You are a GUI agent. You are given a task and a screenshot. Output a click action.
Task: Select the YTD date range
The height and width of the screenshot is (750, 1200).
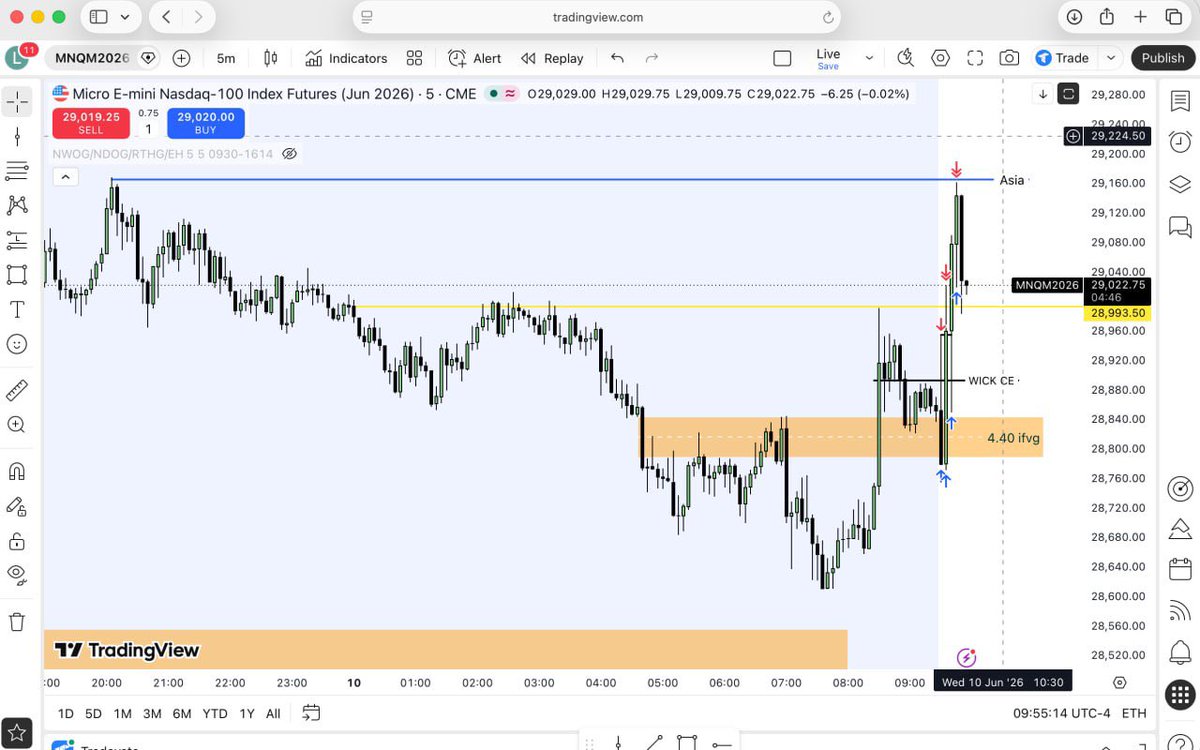point(215,713)
